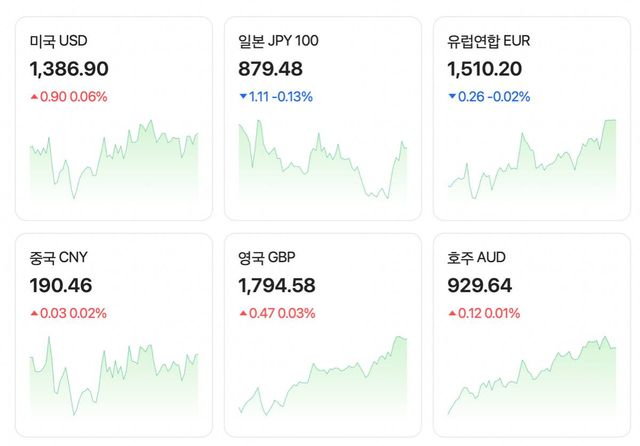This screenshot has height=446, width=640.
Task: Click the blue down arrow on JPY card
Action: click(243, 97)
